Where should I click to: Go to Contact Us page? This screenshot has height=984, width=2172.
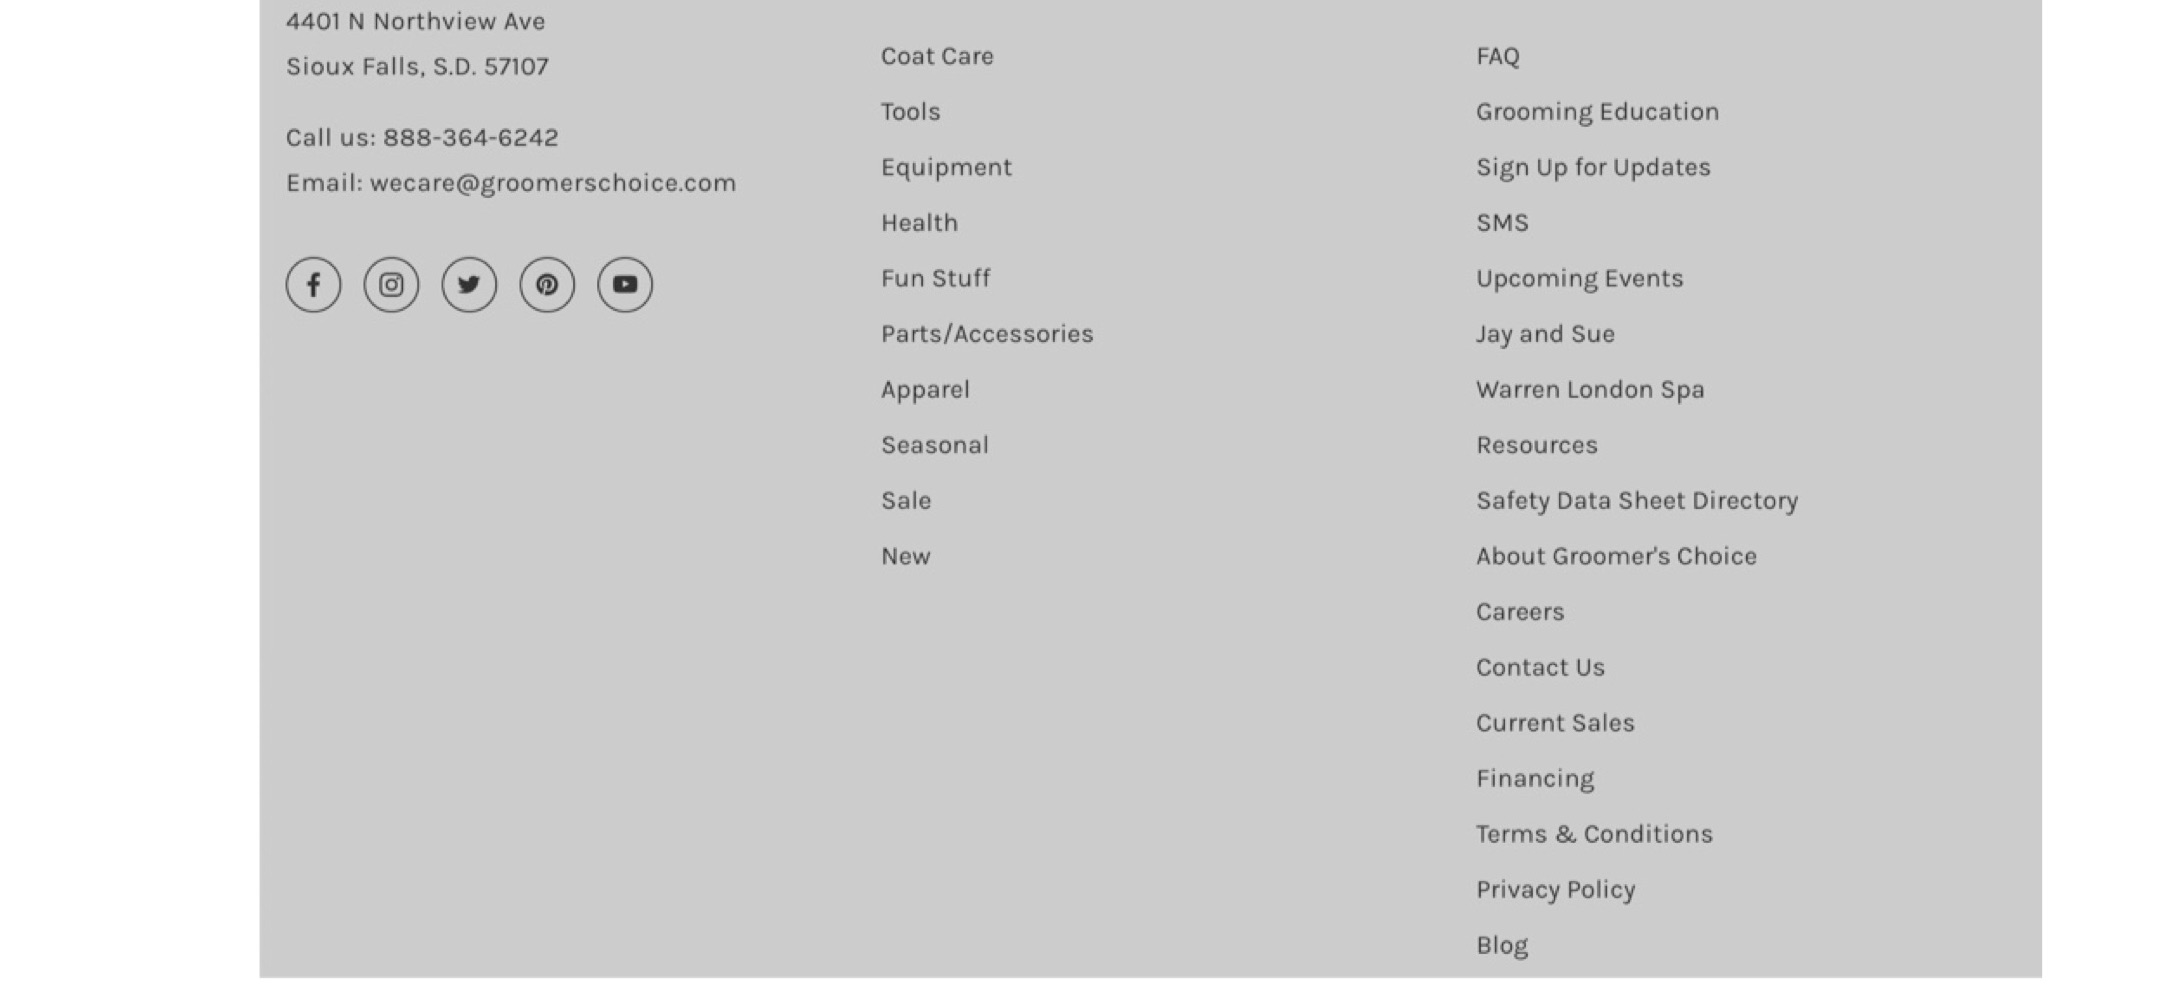tap(1540, 667)
